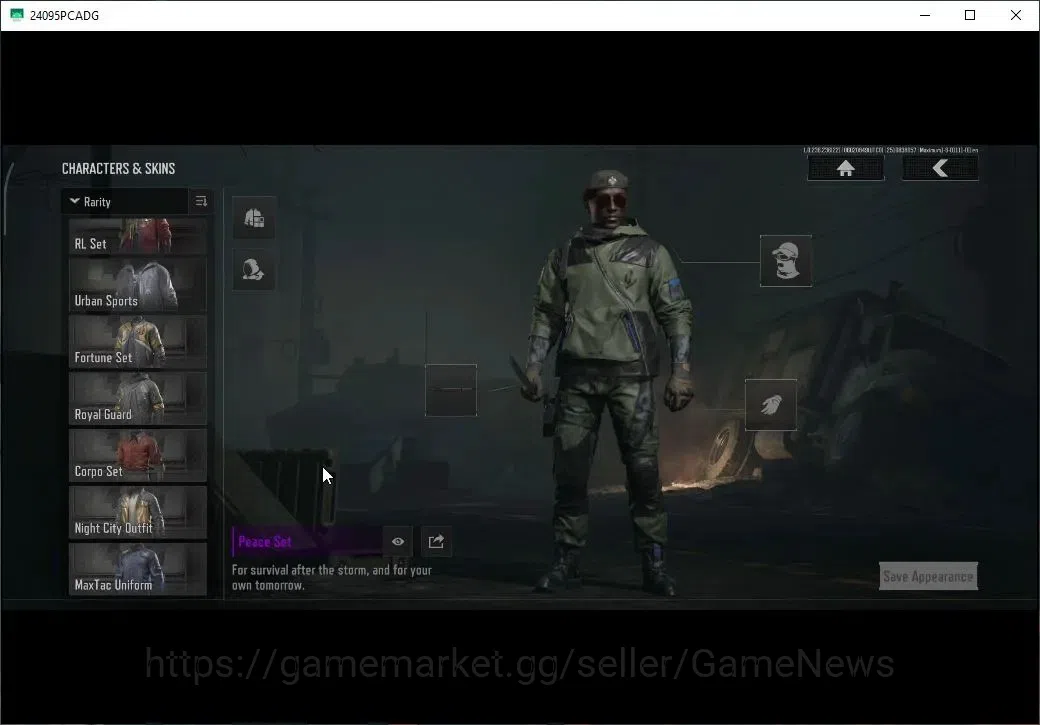Image resolution: width=1040 pixels, height=725 pixels.
Task: Open the Rarity sort dropdown
Action: 125,202
